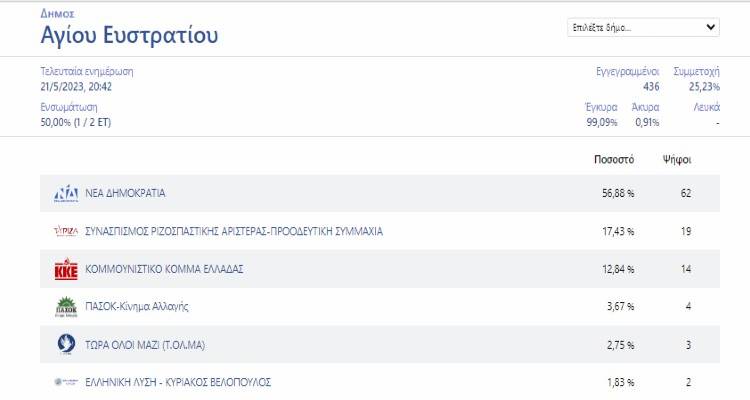Click the ΣΥΡΙΖΑ party logo
750x400 pixels.
click(x=66, y=231)
